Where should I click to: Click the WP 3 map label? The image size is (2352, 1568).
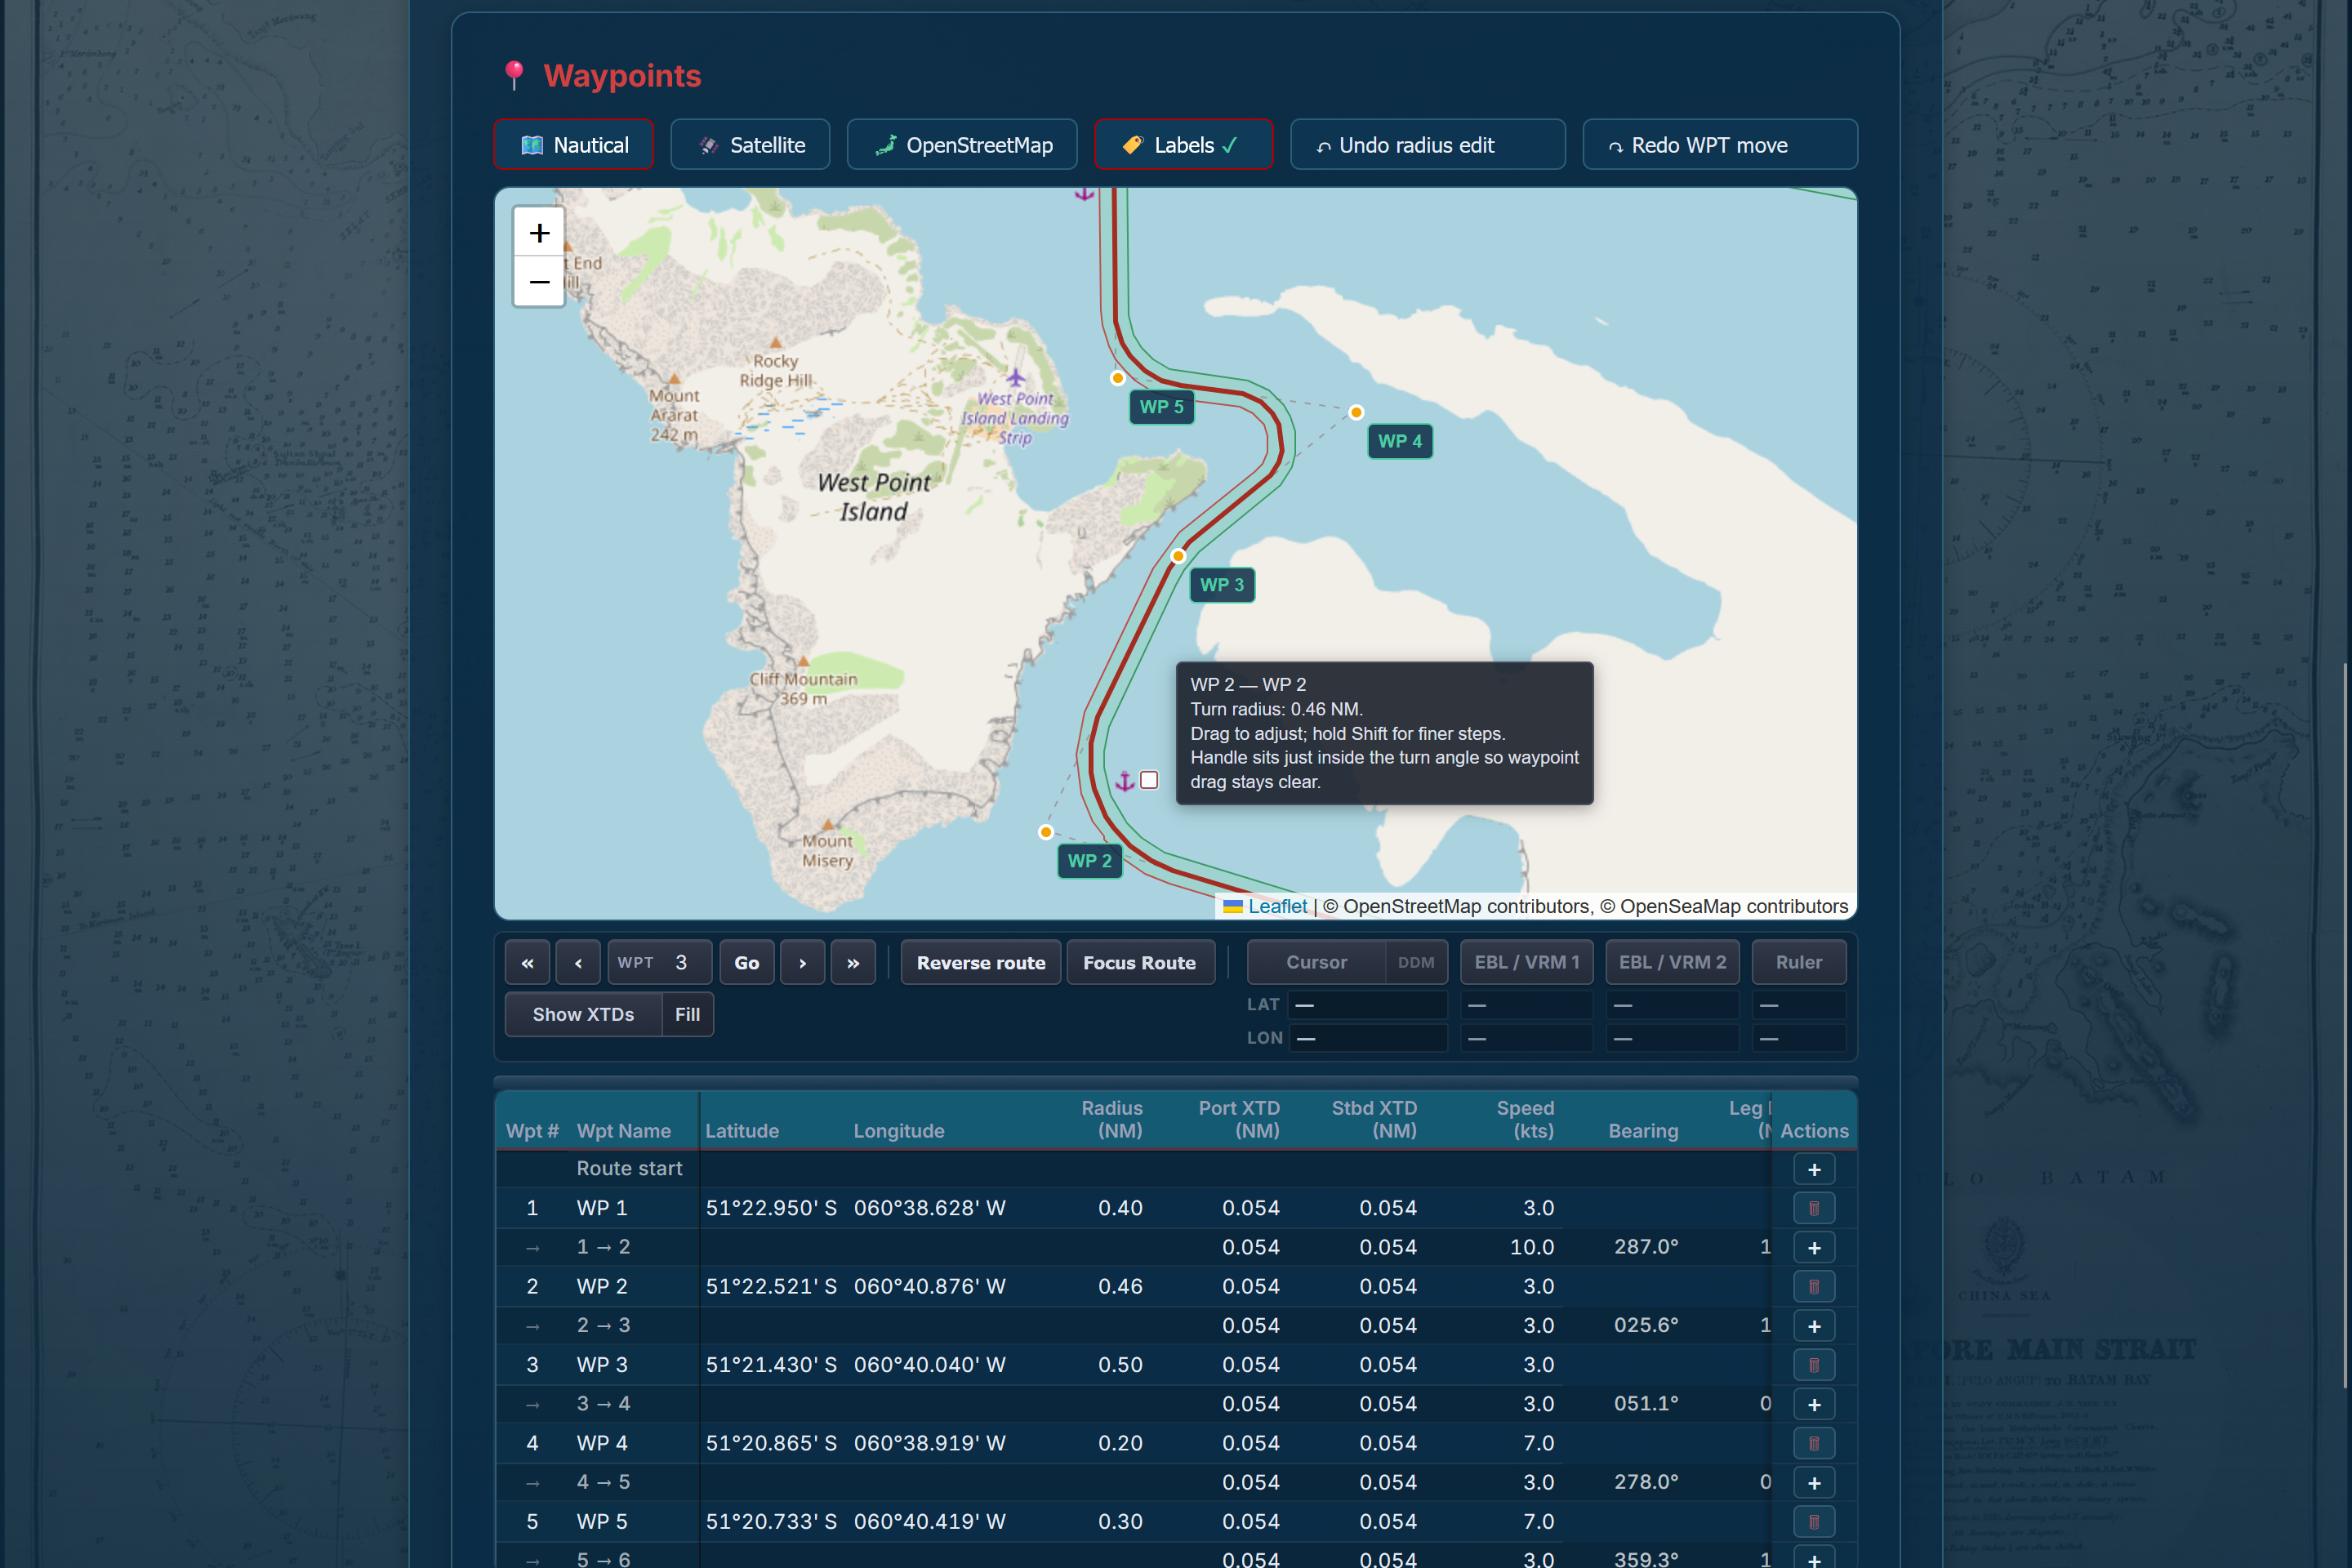tap(1221, 585)
